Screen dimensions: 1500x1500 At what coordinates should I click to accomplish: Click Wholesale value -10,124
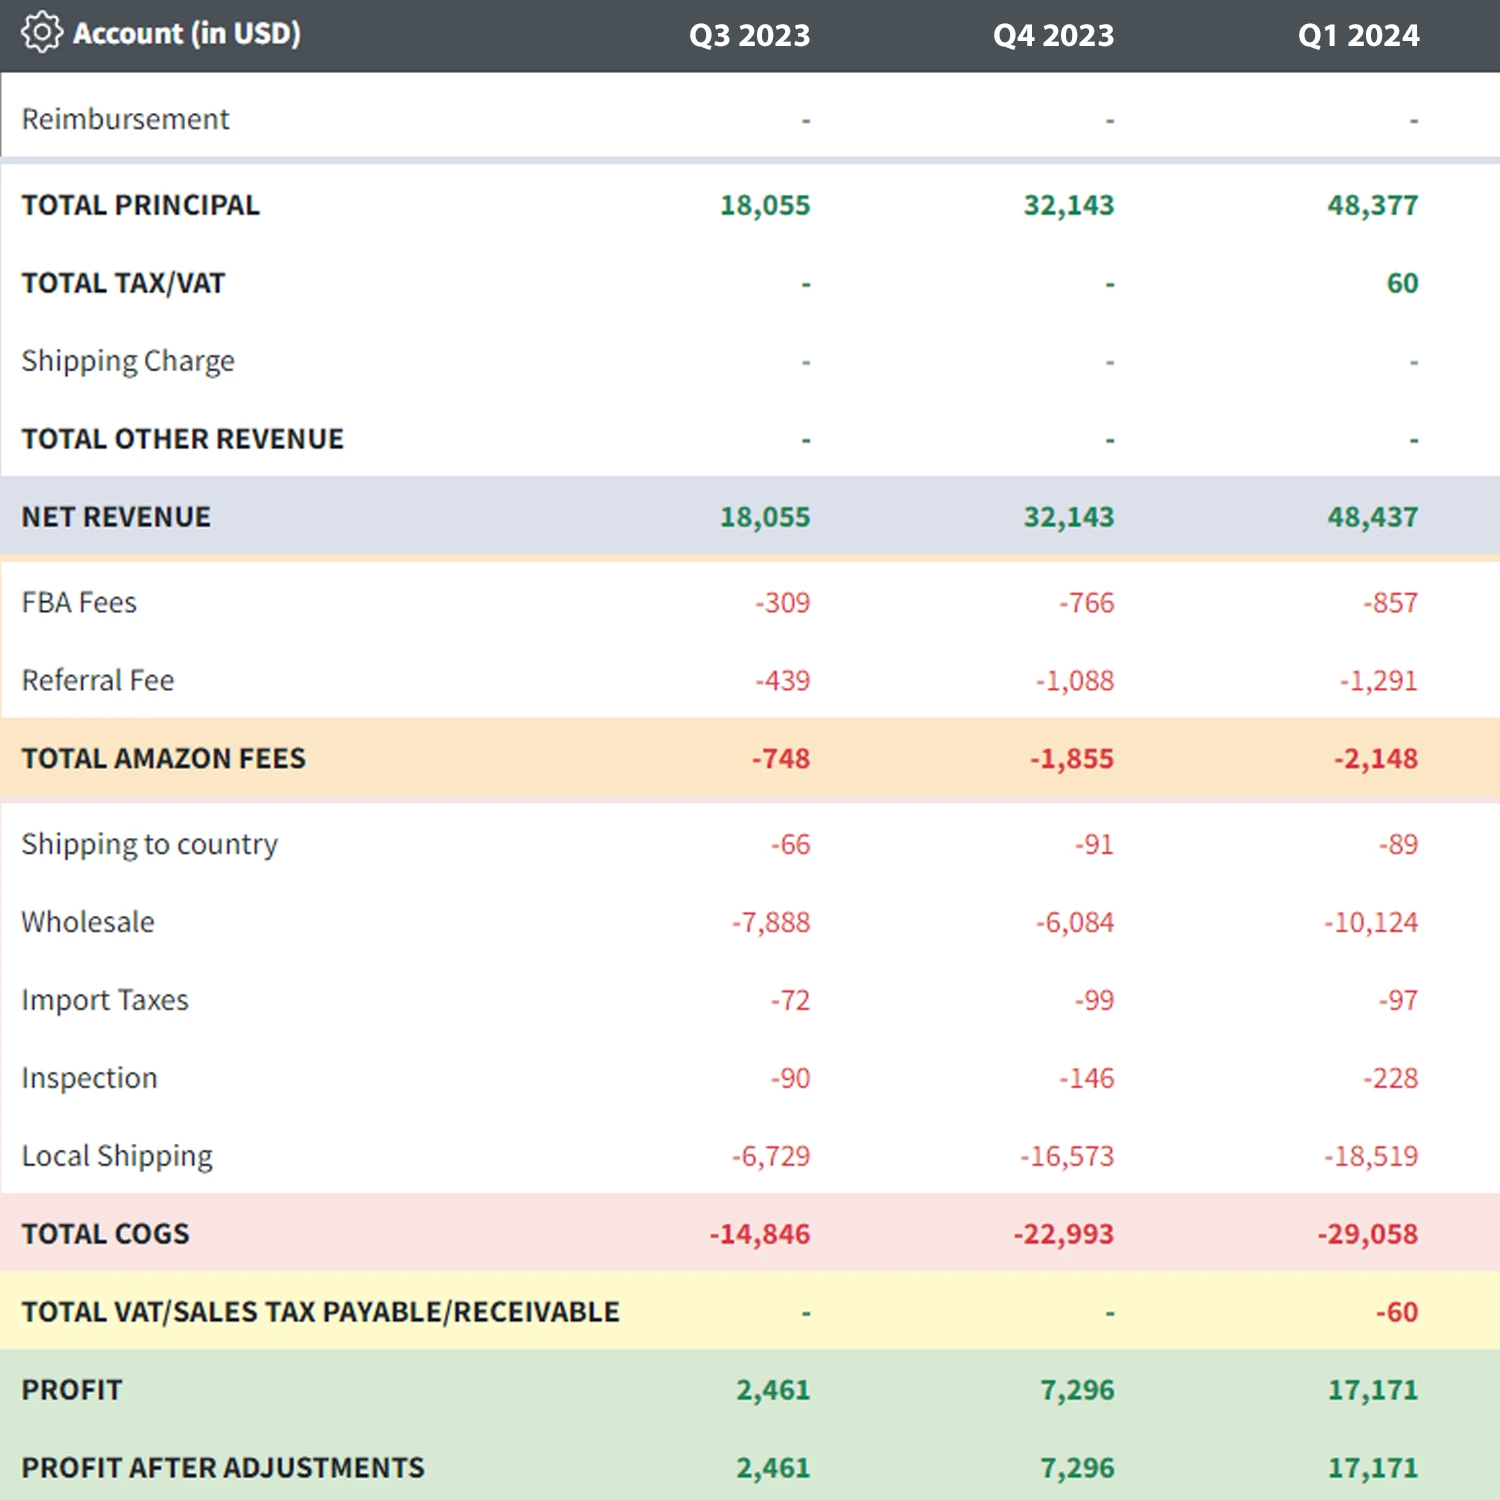[x=1371, y=922]
